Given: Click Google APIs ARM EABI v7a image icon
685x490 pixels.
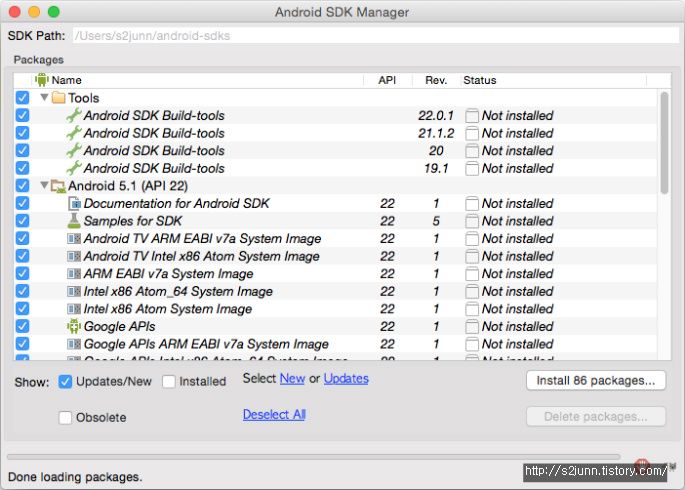Looking at the screenshot, I should [74, 344].
